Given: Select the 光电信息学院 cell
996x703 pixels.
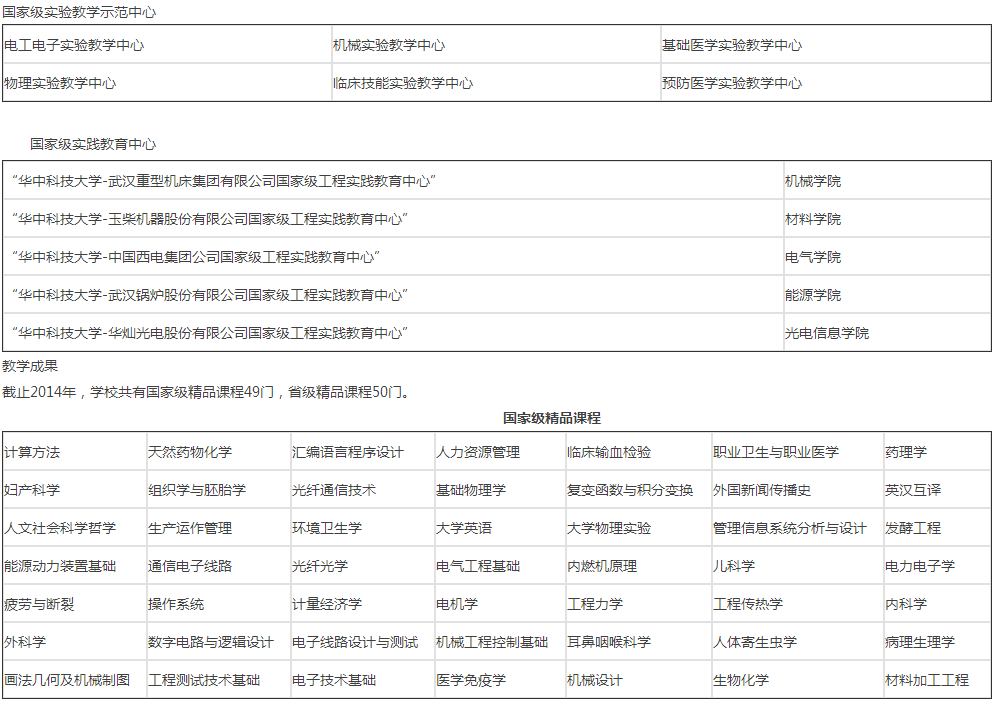Looking at the screenshot, I should [887, 333].
